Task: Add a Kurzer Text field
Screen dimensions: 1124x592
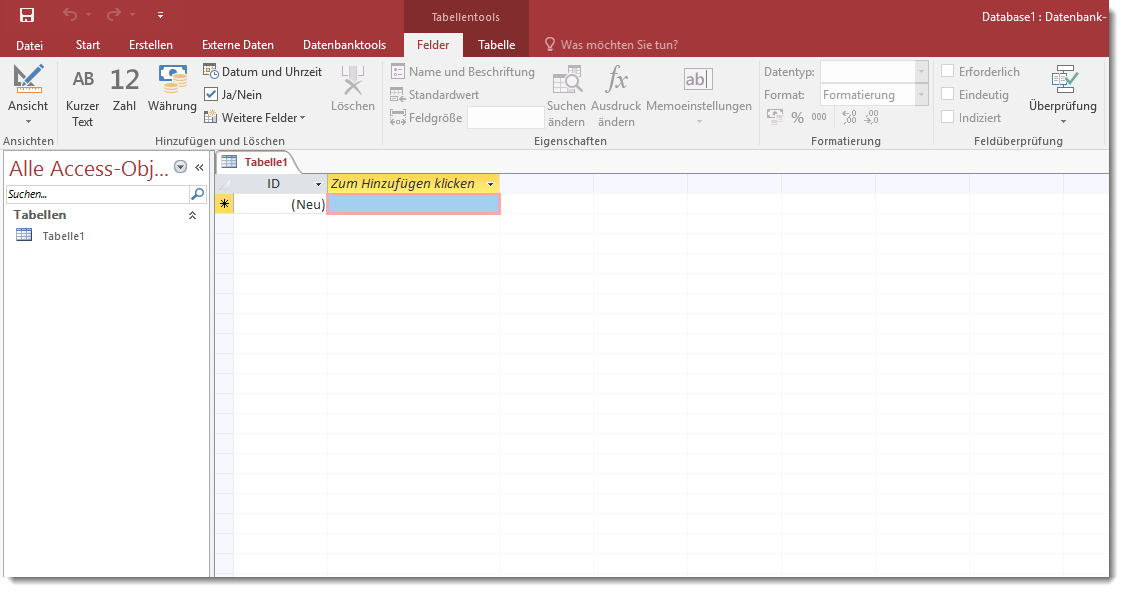Action: pos(83,96)
